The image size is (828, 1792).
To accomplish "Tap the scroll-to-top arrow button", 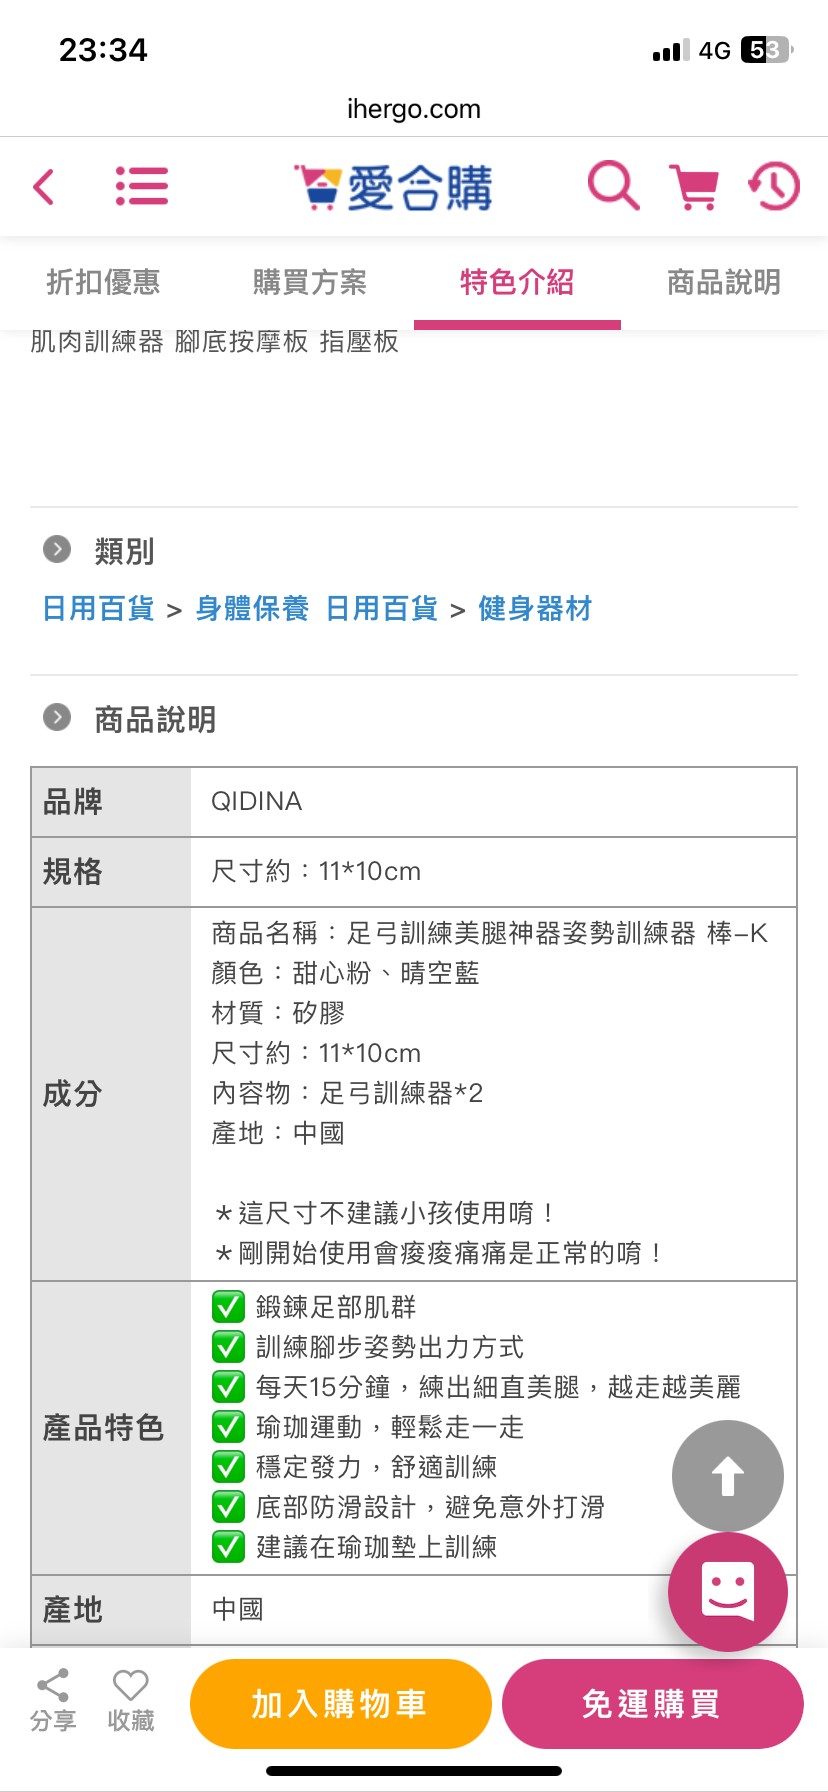I will point(728,1476).
